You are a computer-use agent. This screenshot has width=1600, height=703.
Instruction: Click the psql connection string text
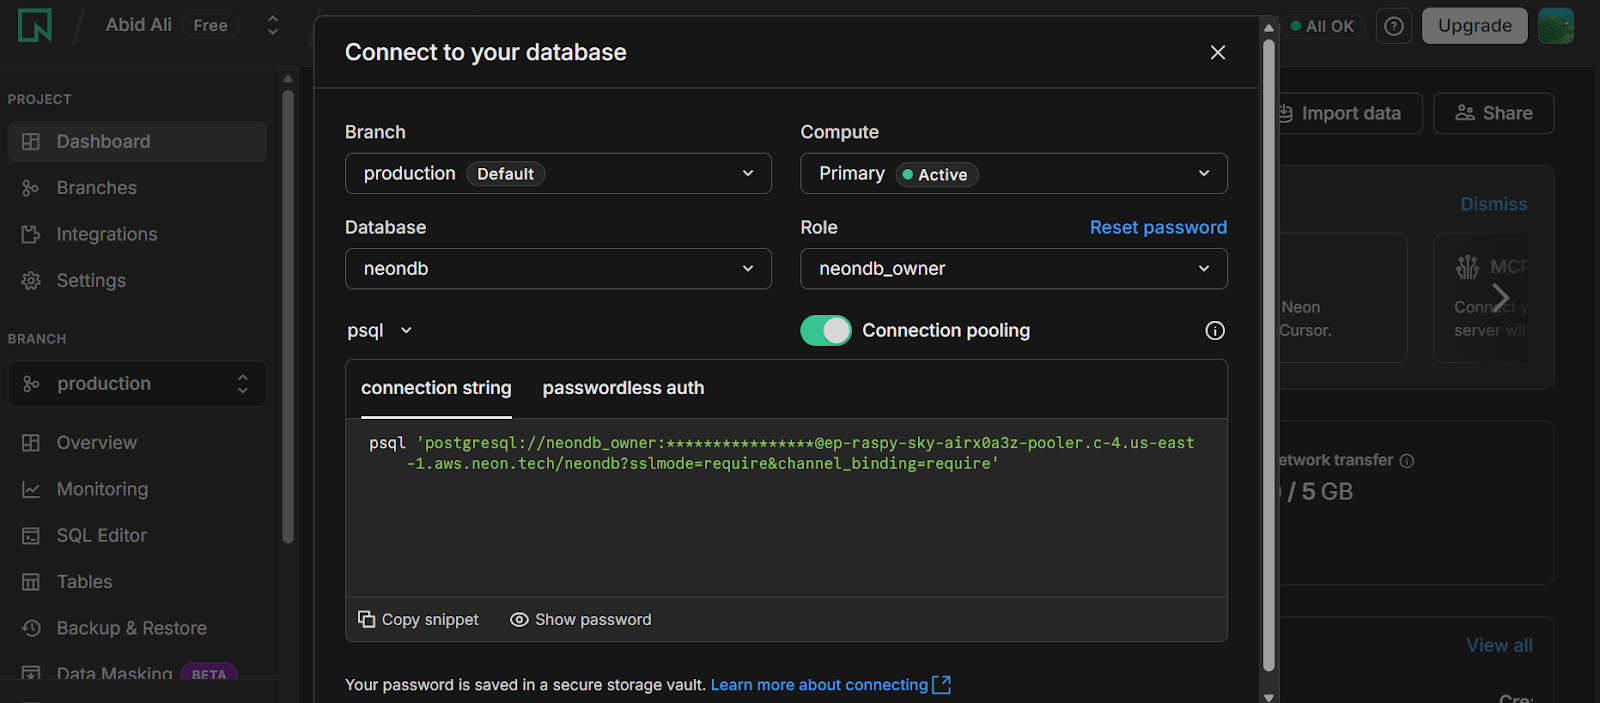(782, 453)
